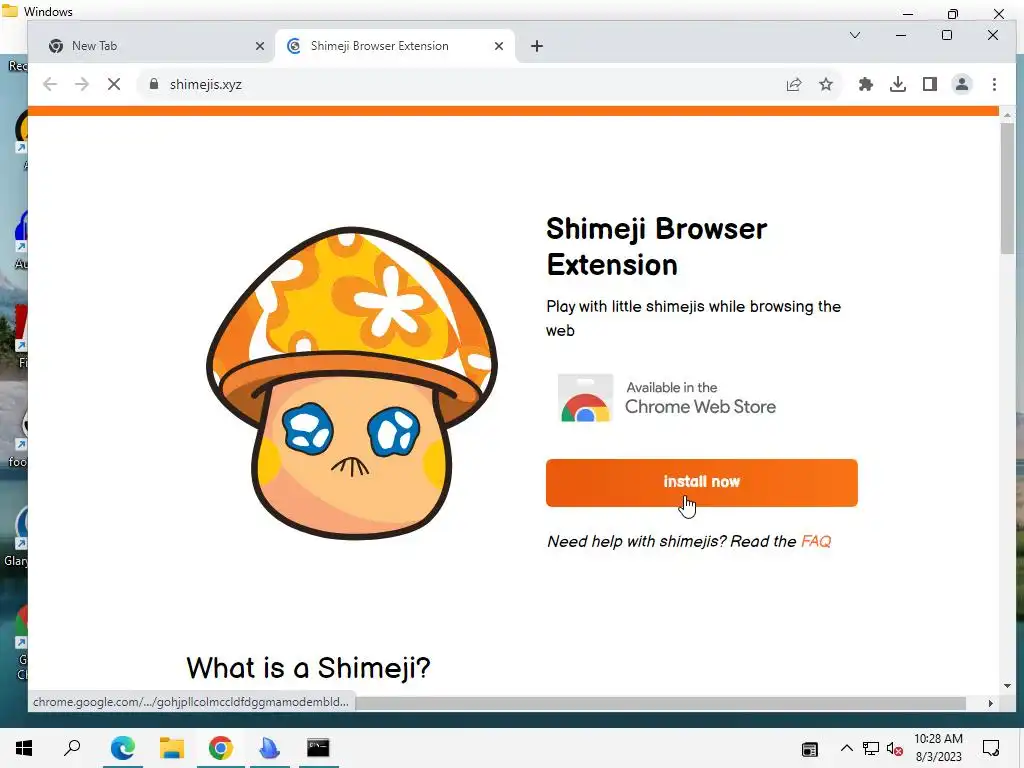Go back to previous page
This screenshot has width=1024, height=768.
coord(50,84)
